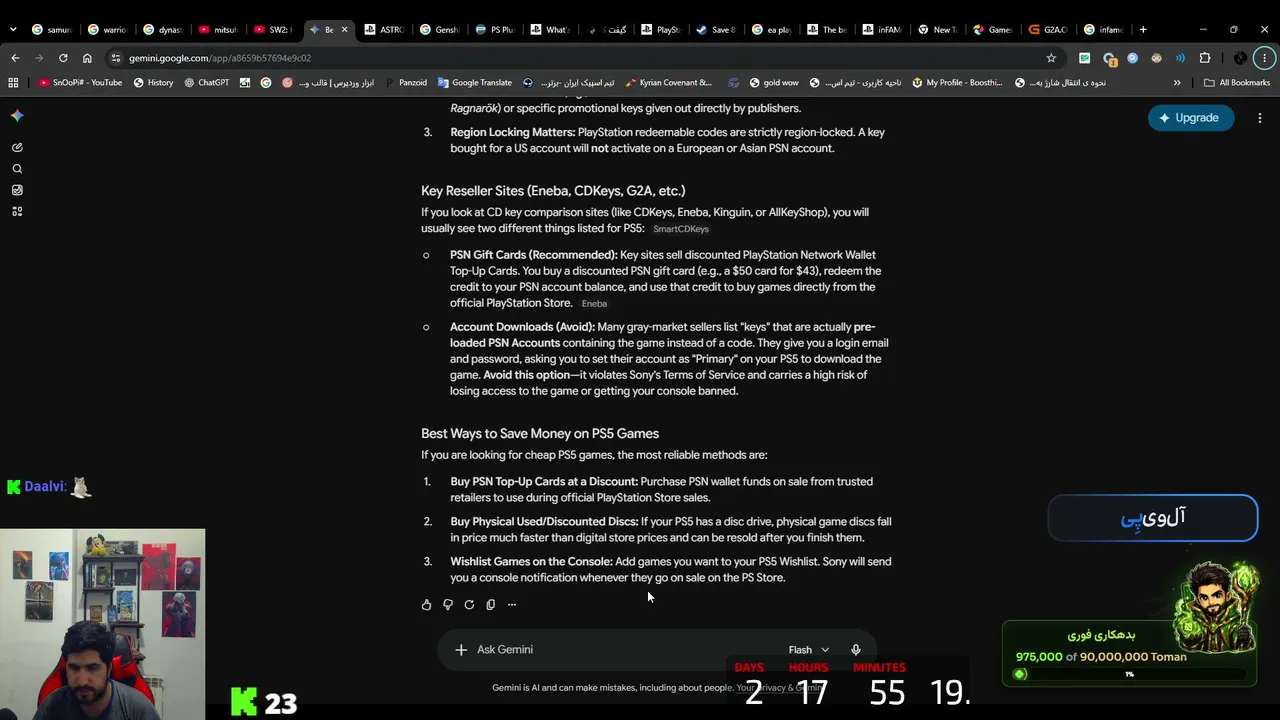1280x720 pixels.
Task: Open the All Bookmarks folder
Action: click(1237, 83)
